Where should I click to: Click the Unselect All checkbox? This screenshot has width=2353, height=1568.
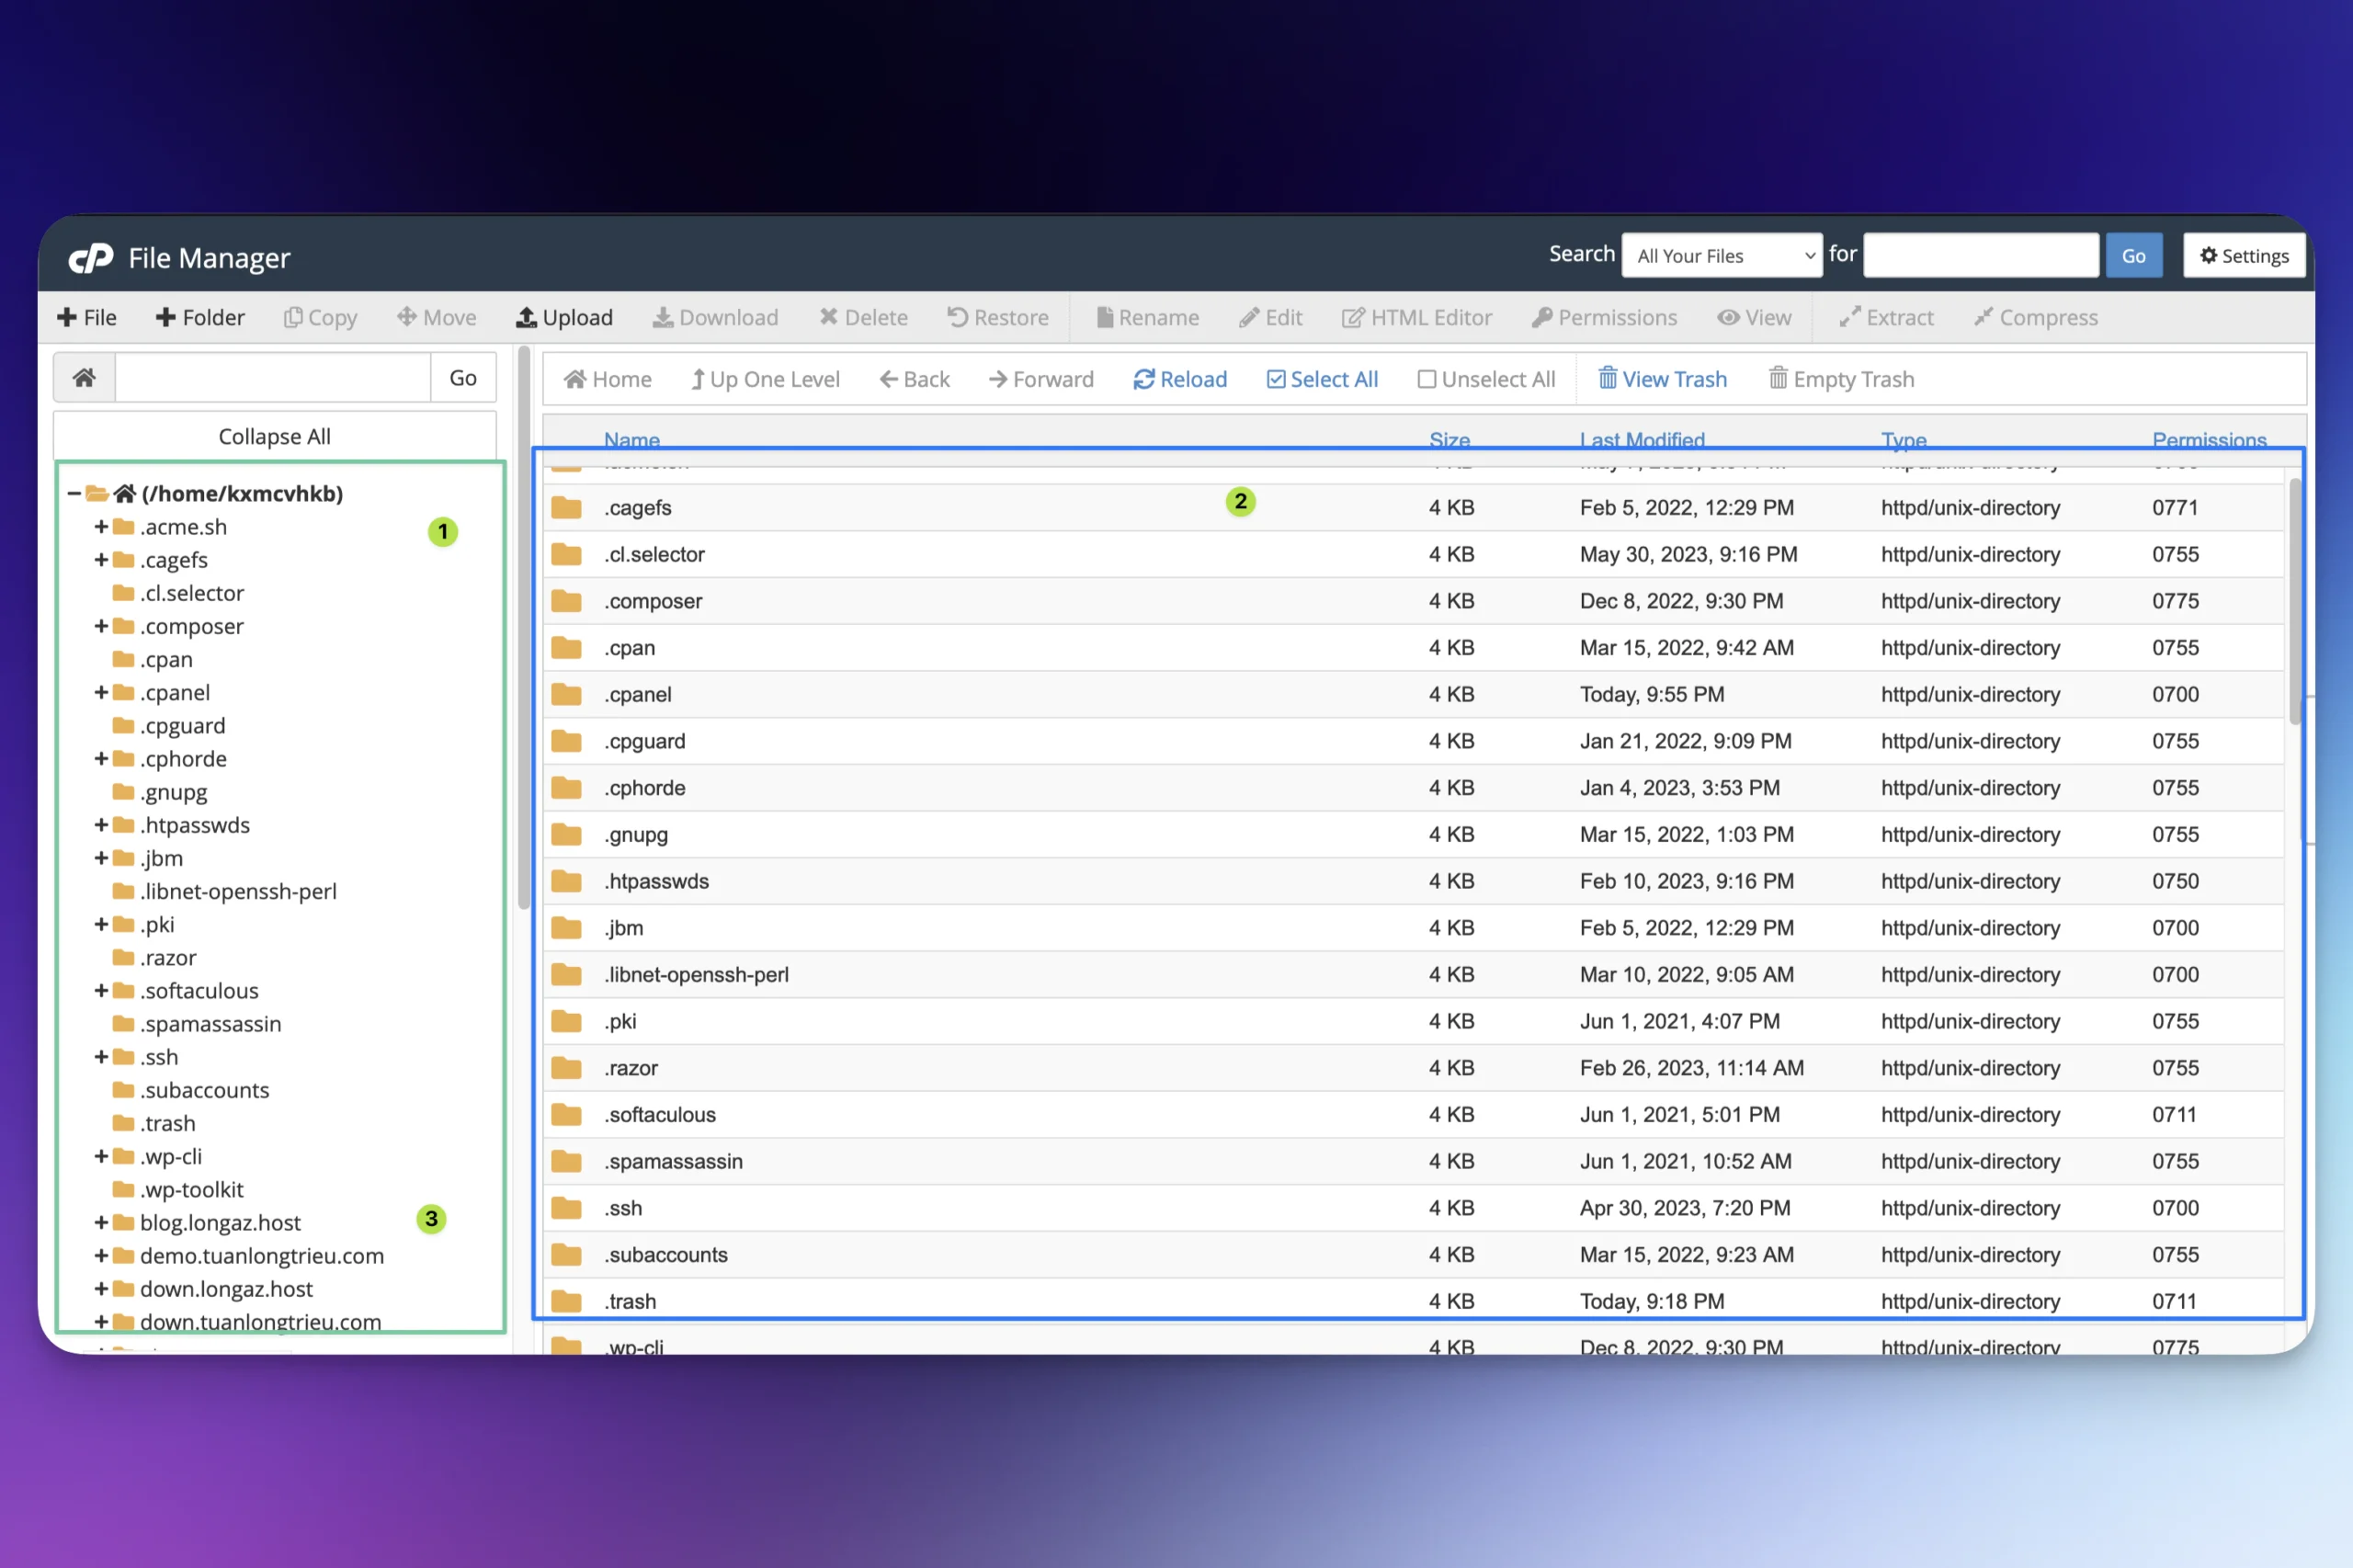tap(1426, 379)
